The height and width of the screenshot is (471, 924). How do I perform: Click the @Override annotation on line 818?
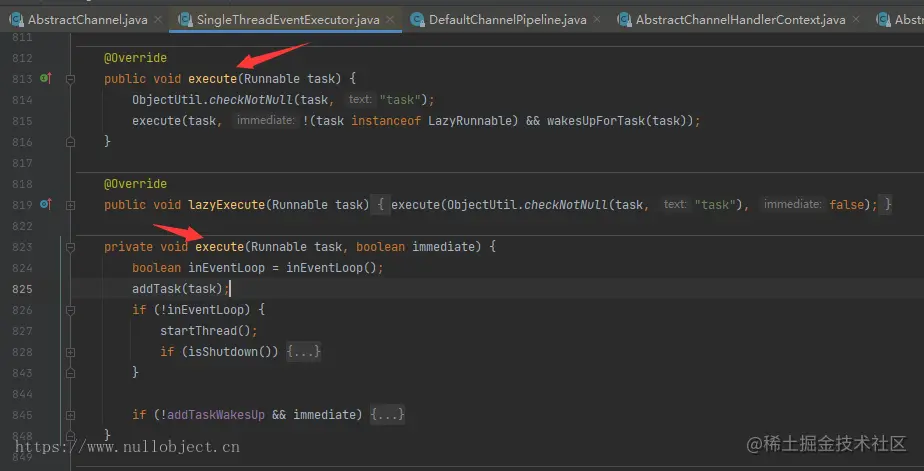point(136,184)
